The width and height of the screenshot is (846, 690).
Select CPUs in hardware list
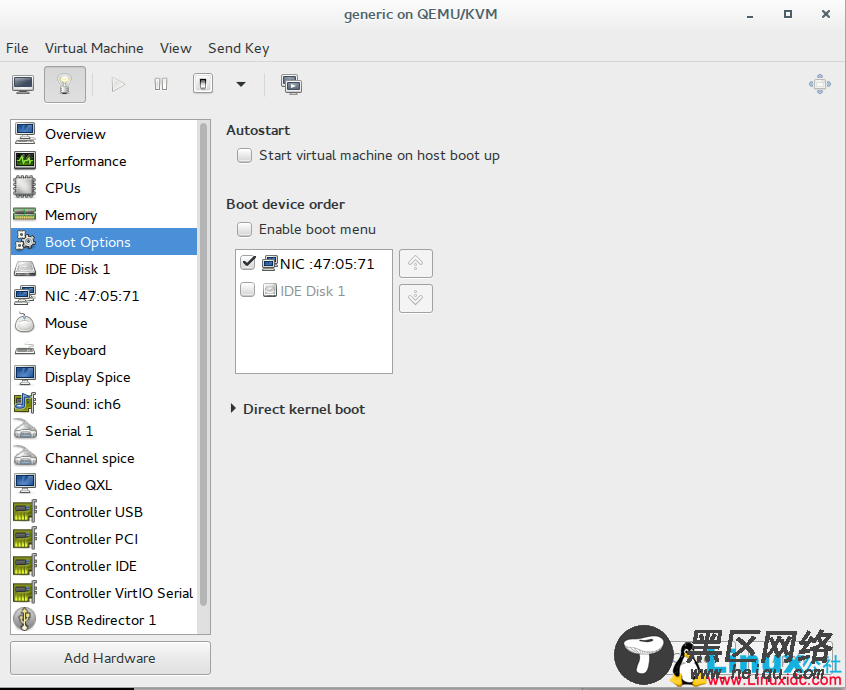pos(104,188)
